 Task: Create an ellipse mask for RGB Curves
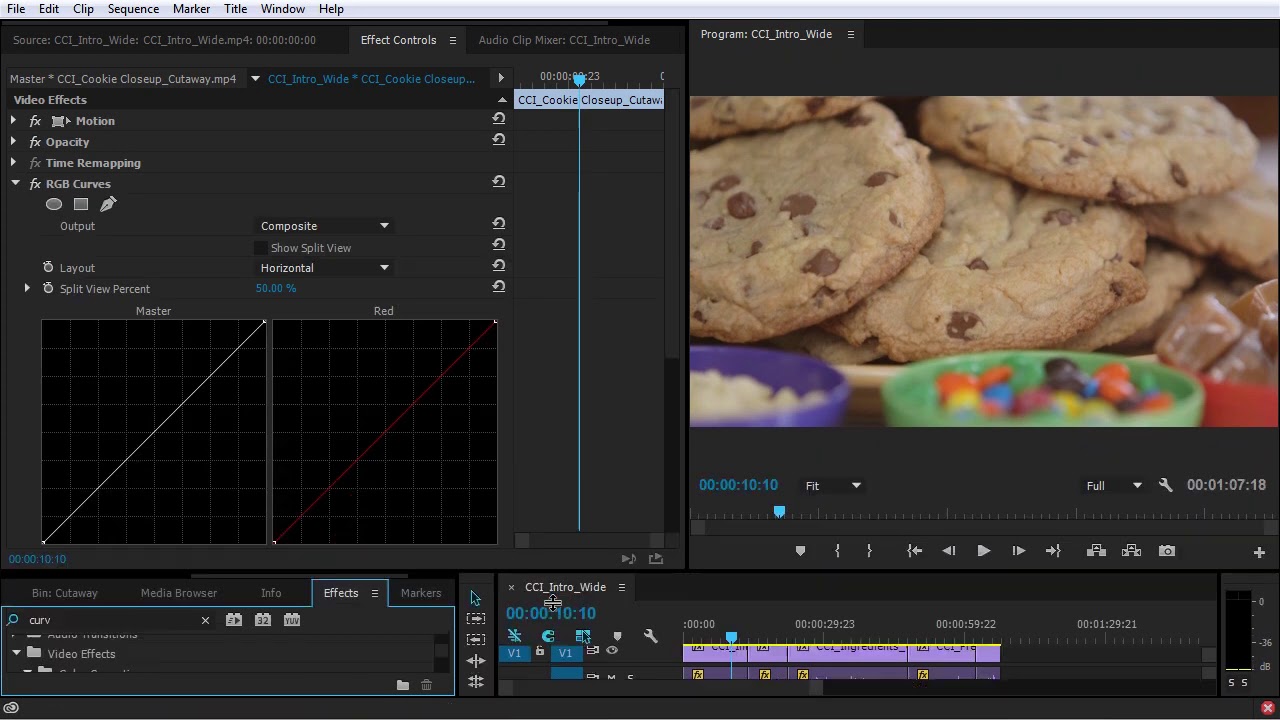coord(54,204)
